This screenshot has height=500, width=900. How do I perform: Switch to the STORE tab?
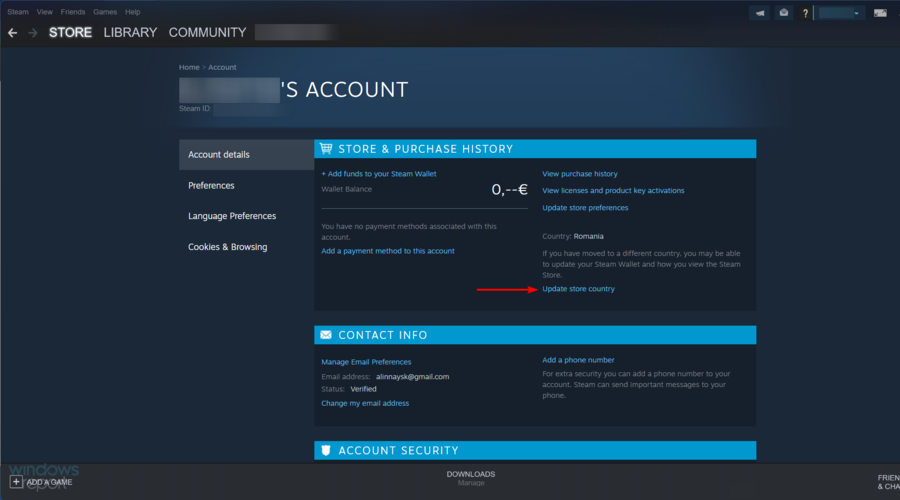[70, 33]
